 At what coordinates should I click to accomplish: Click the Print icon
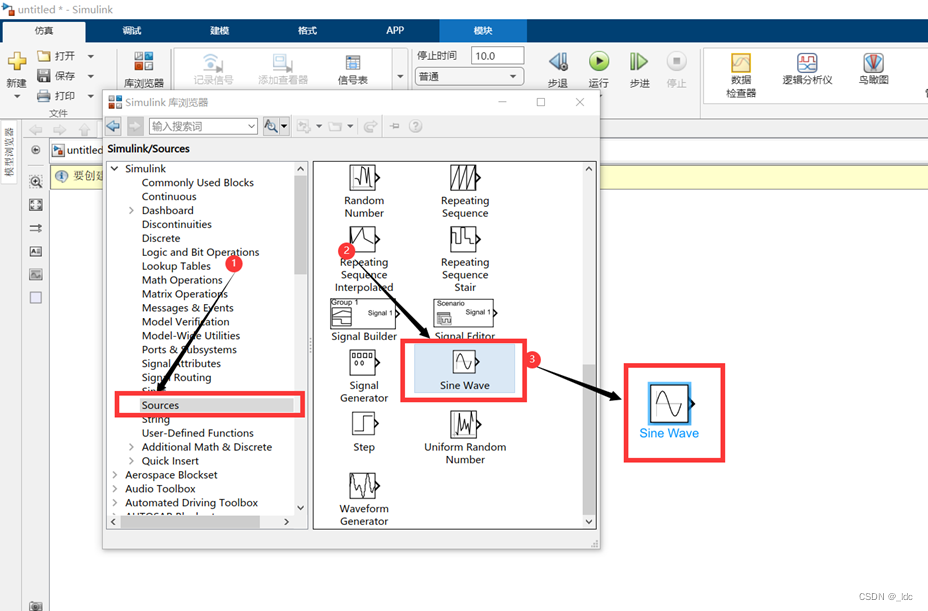pyautogui.click(x=43, y=95)
